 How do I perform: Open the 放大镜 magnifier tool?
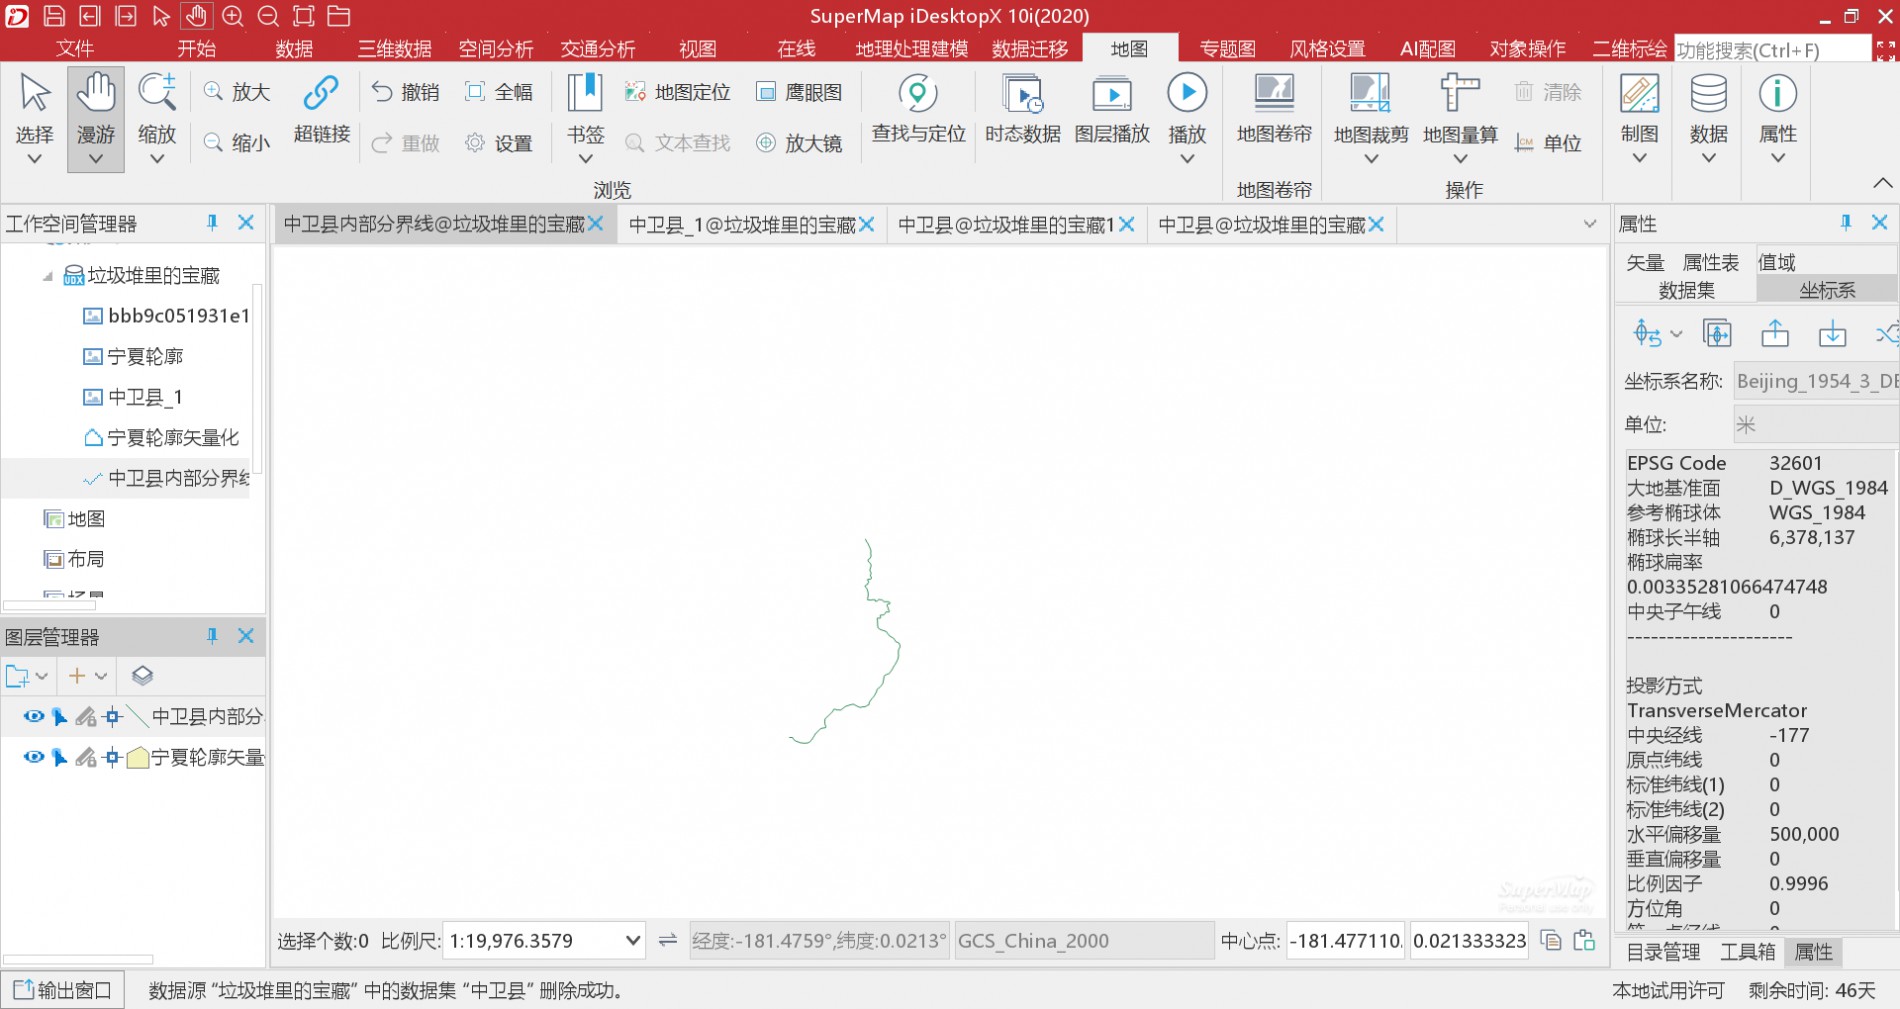(x=799, y=143)
